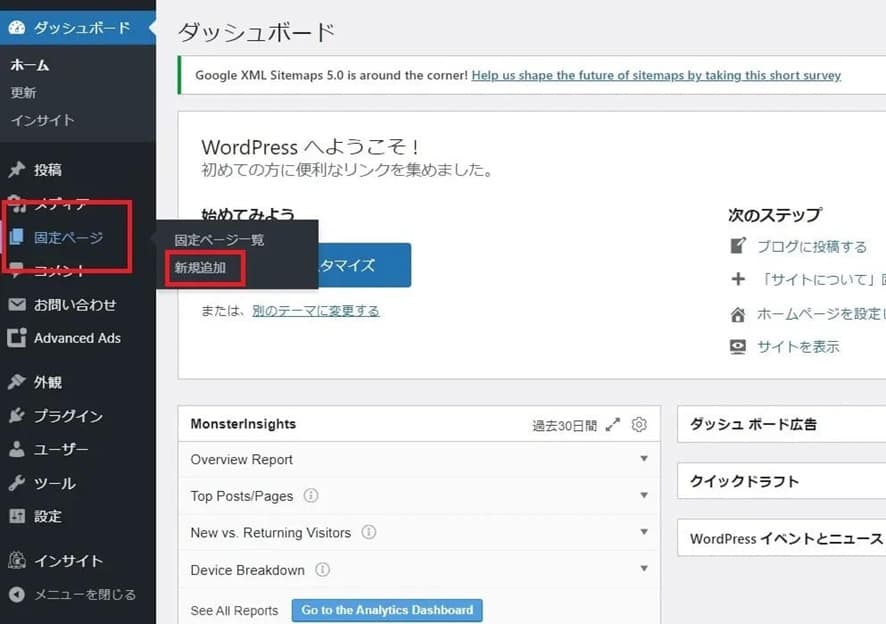The width and height of the screenshot is (886, 624).
Task: Click the info icon next to Top Posts/Pages
Action: click(x=311, y=496)
